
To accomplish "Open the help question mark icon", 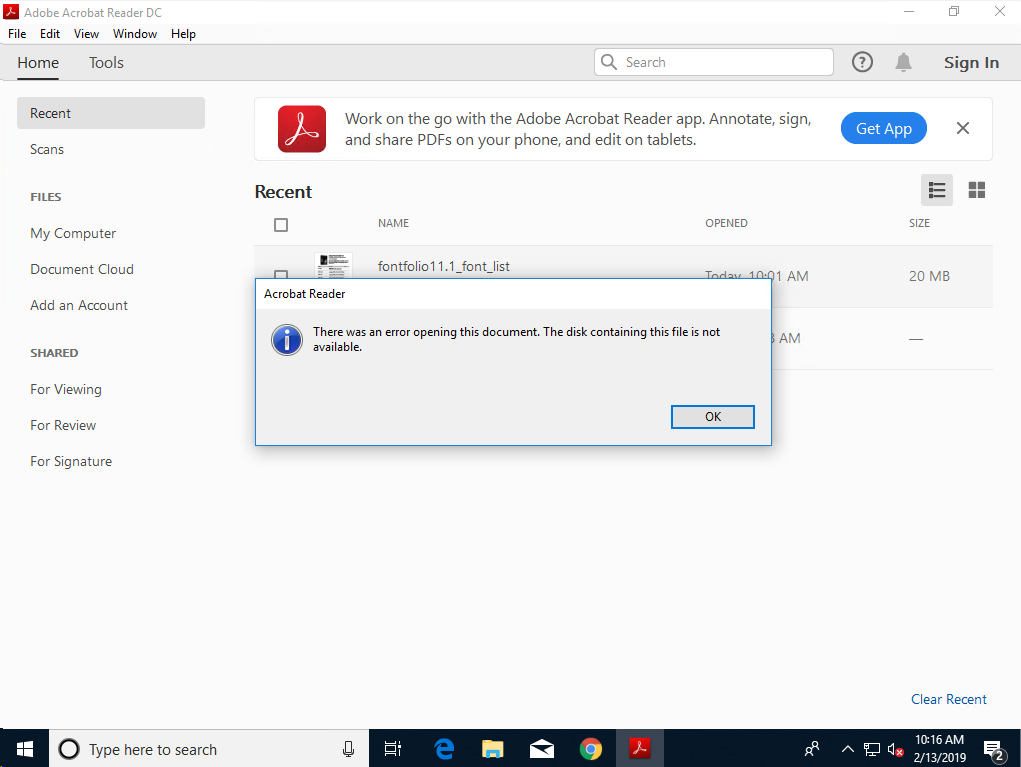I will (x=862, y=62).
